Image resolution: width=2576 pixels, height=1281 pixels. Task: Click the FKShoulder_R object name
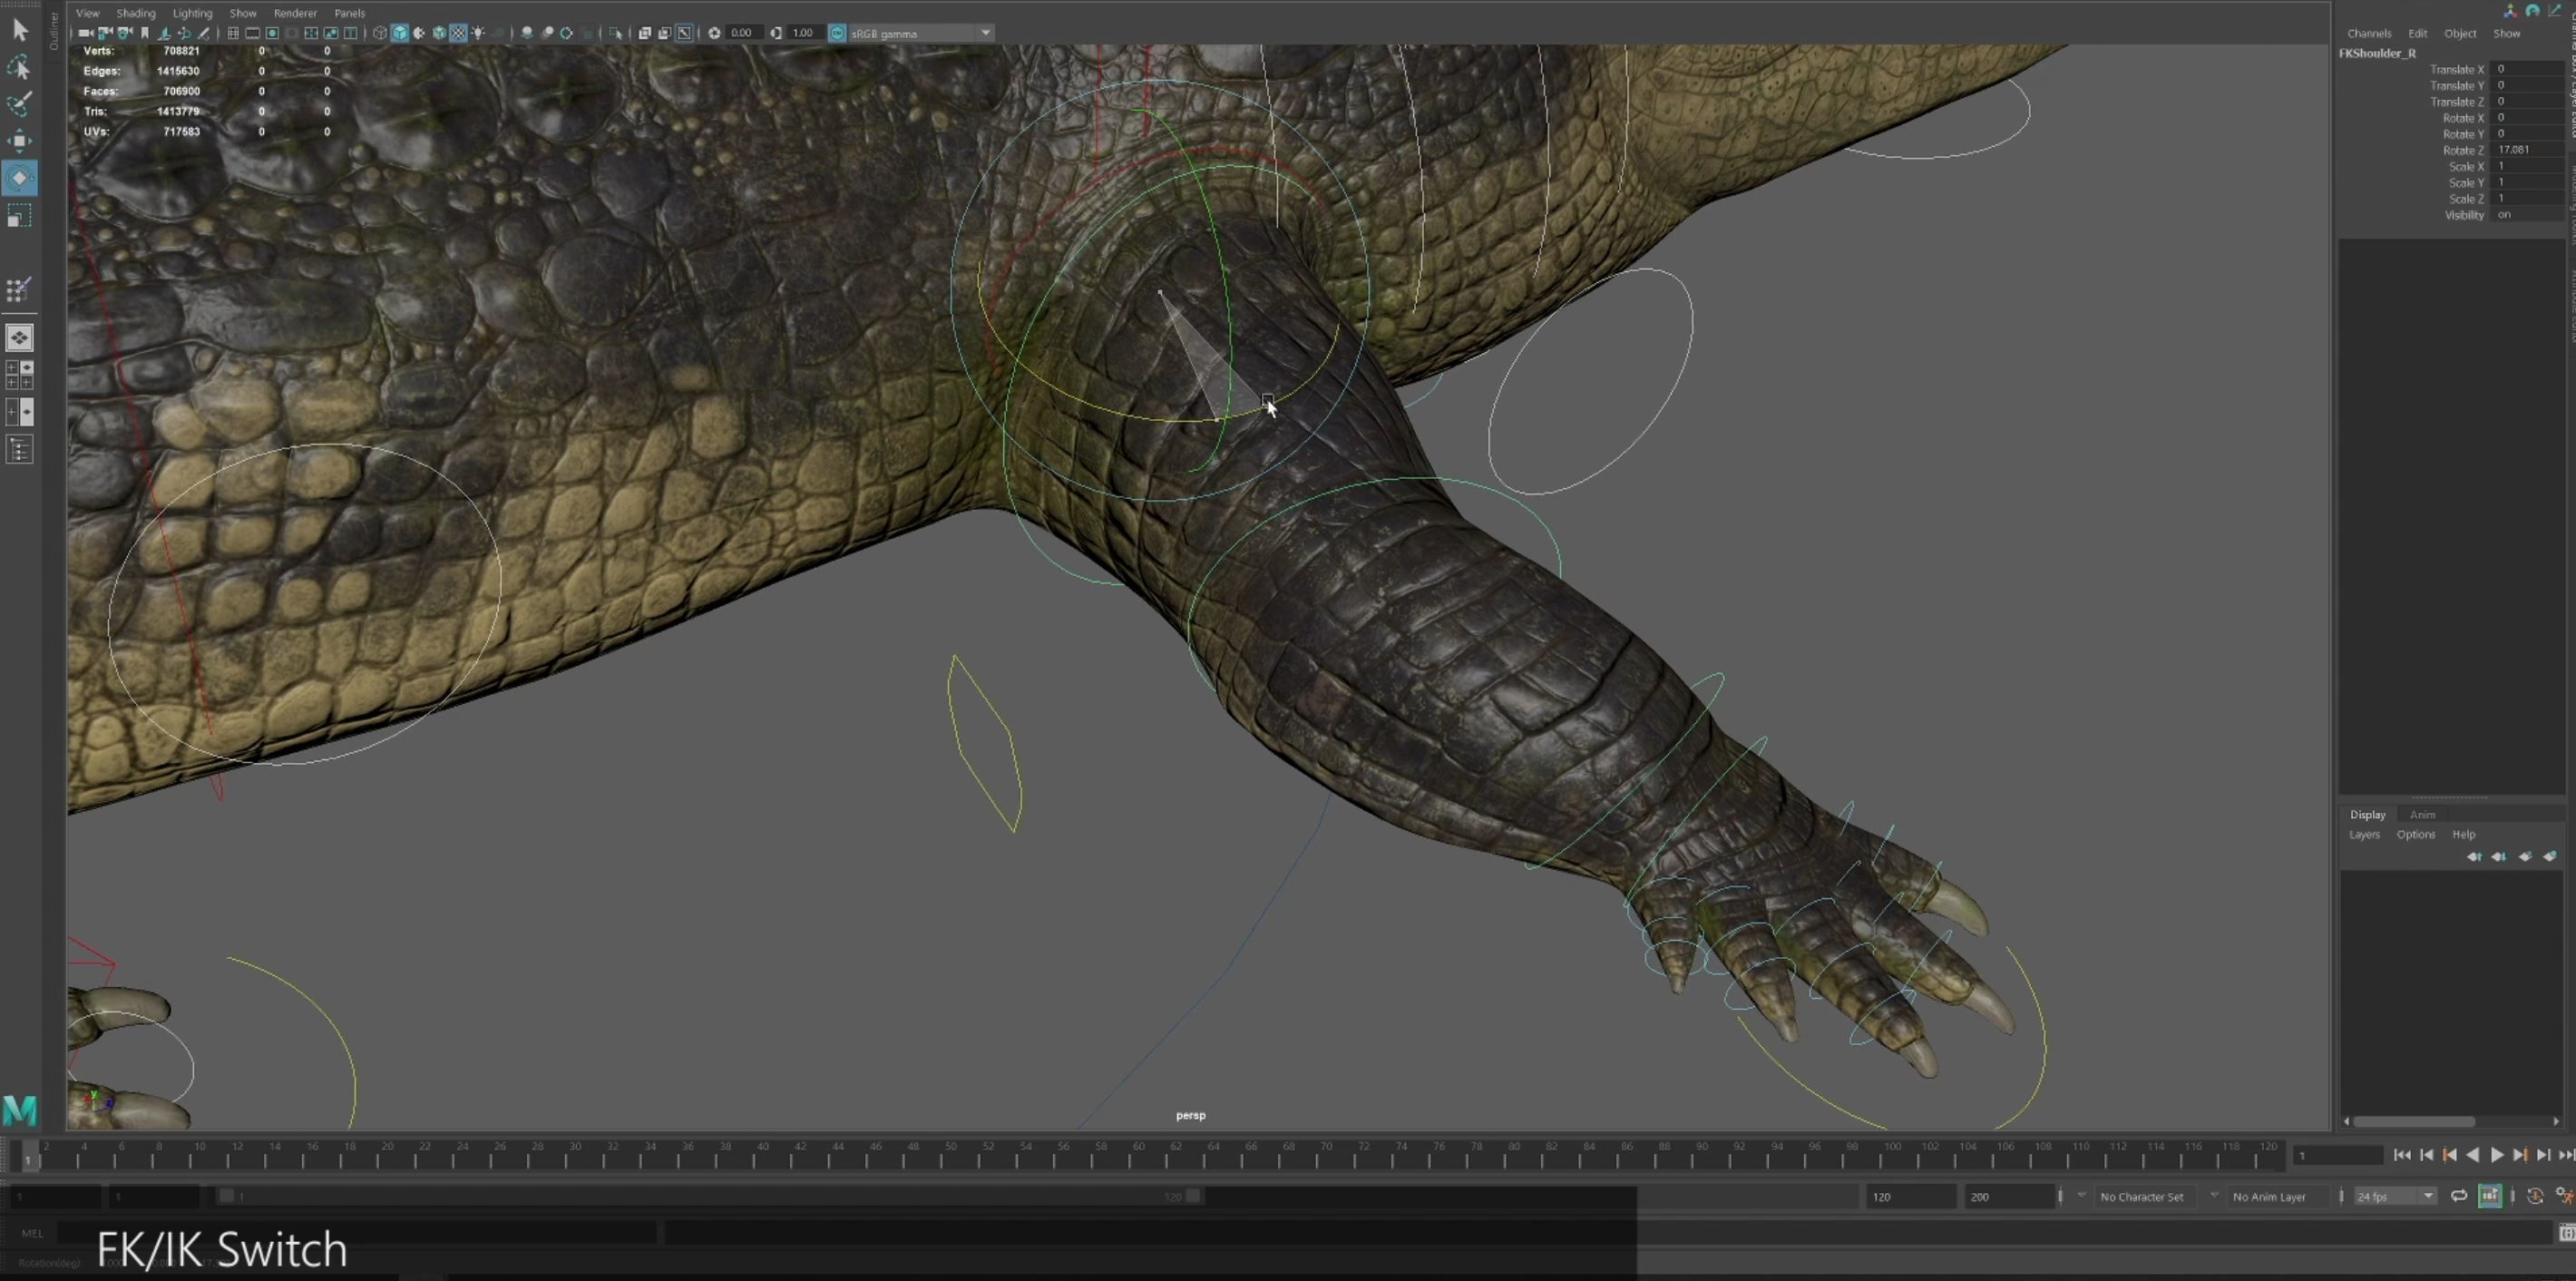[x=2377, y=53]
